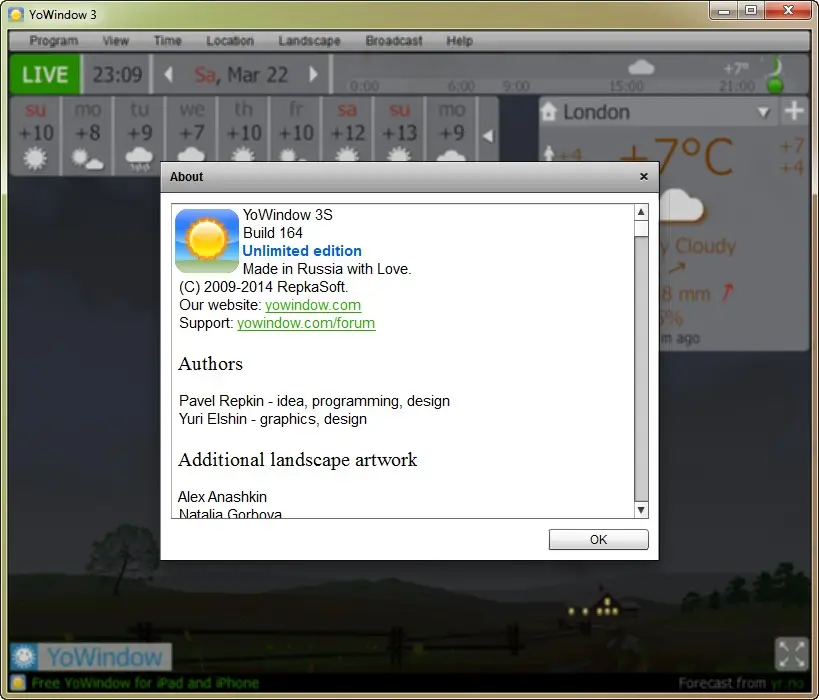Click the large cloud weather icon
819x700 pixels.
[x=682, y=206]
